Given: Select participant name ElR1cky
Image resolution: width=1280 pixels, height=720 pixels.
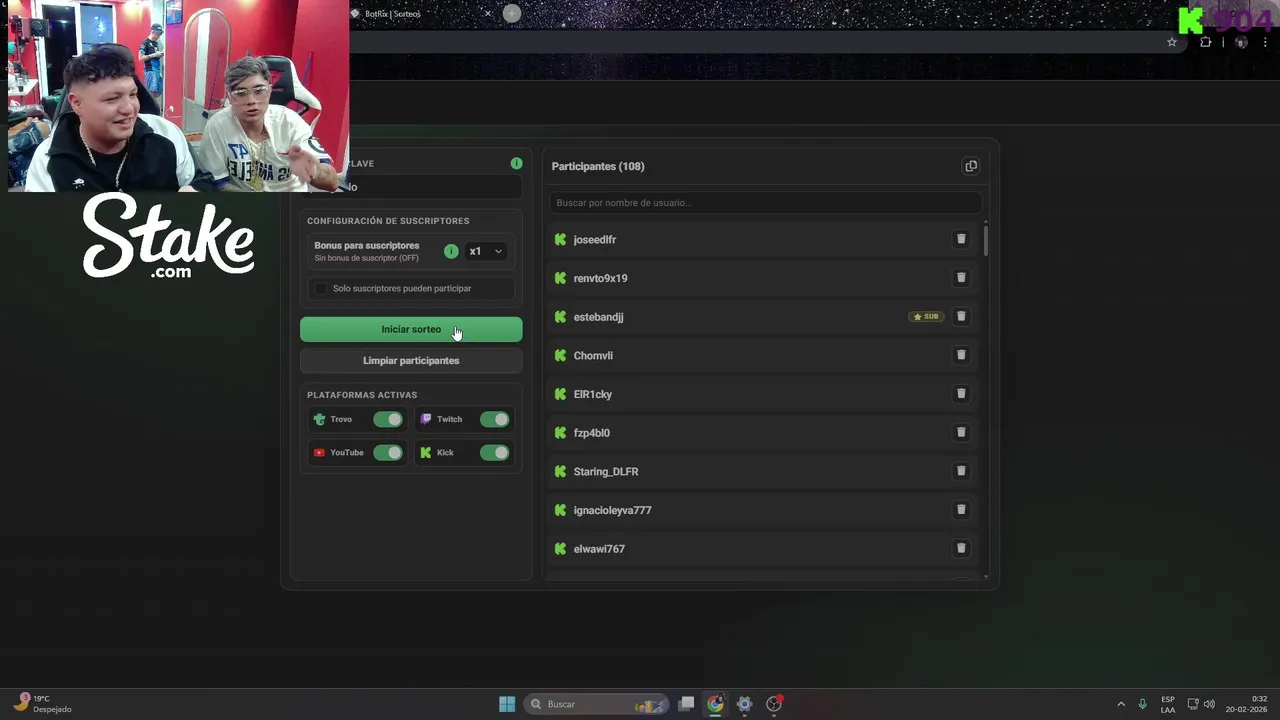Looking at the screenshot, I should [593, 394].
